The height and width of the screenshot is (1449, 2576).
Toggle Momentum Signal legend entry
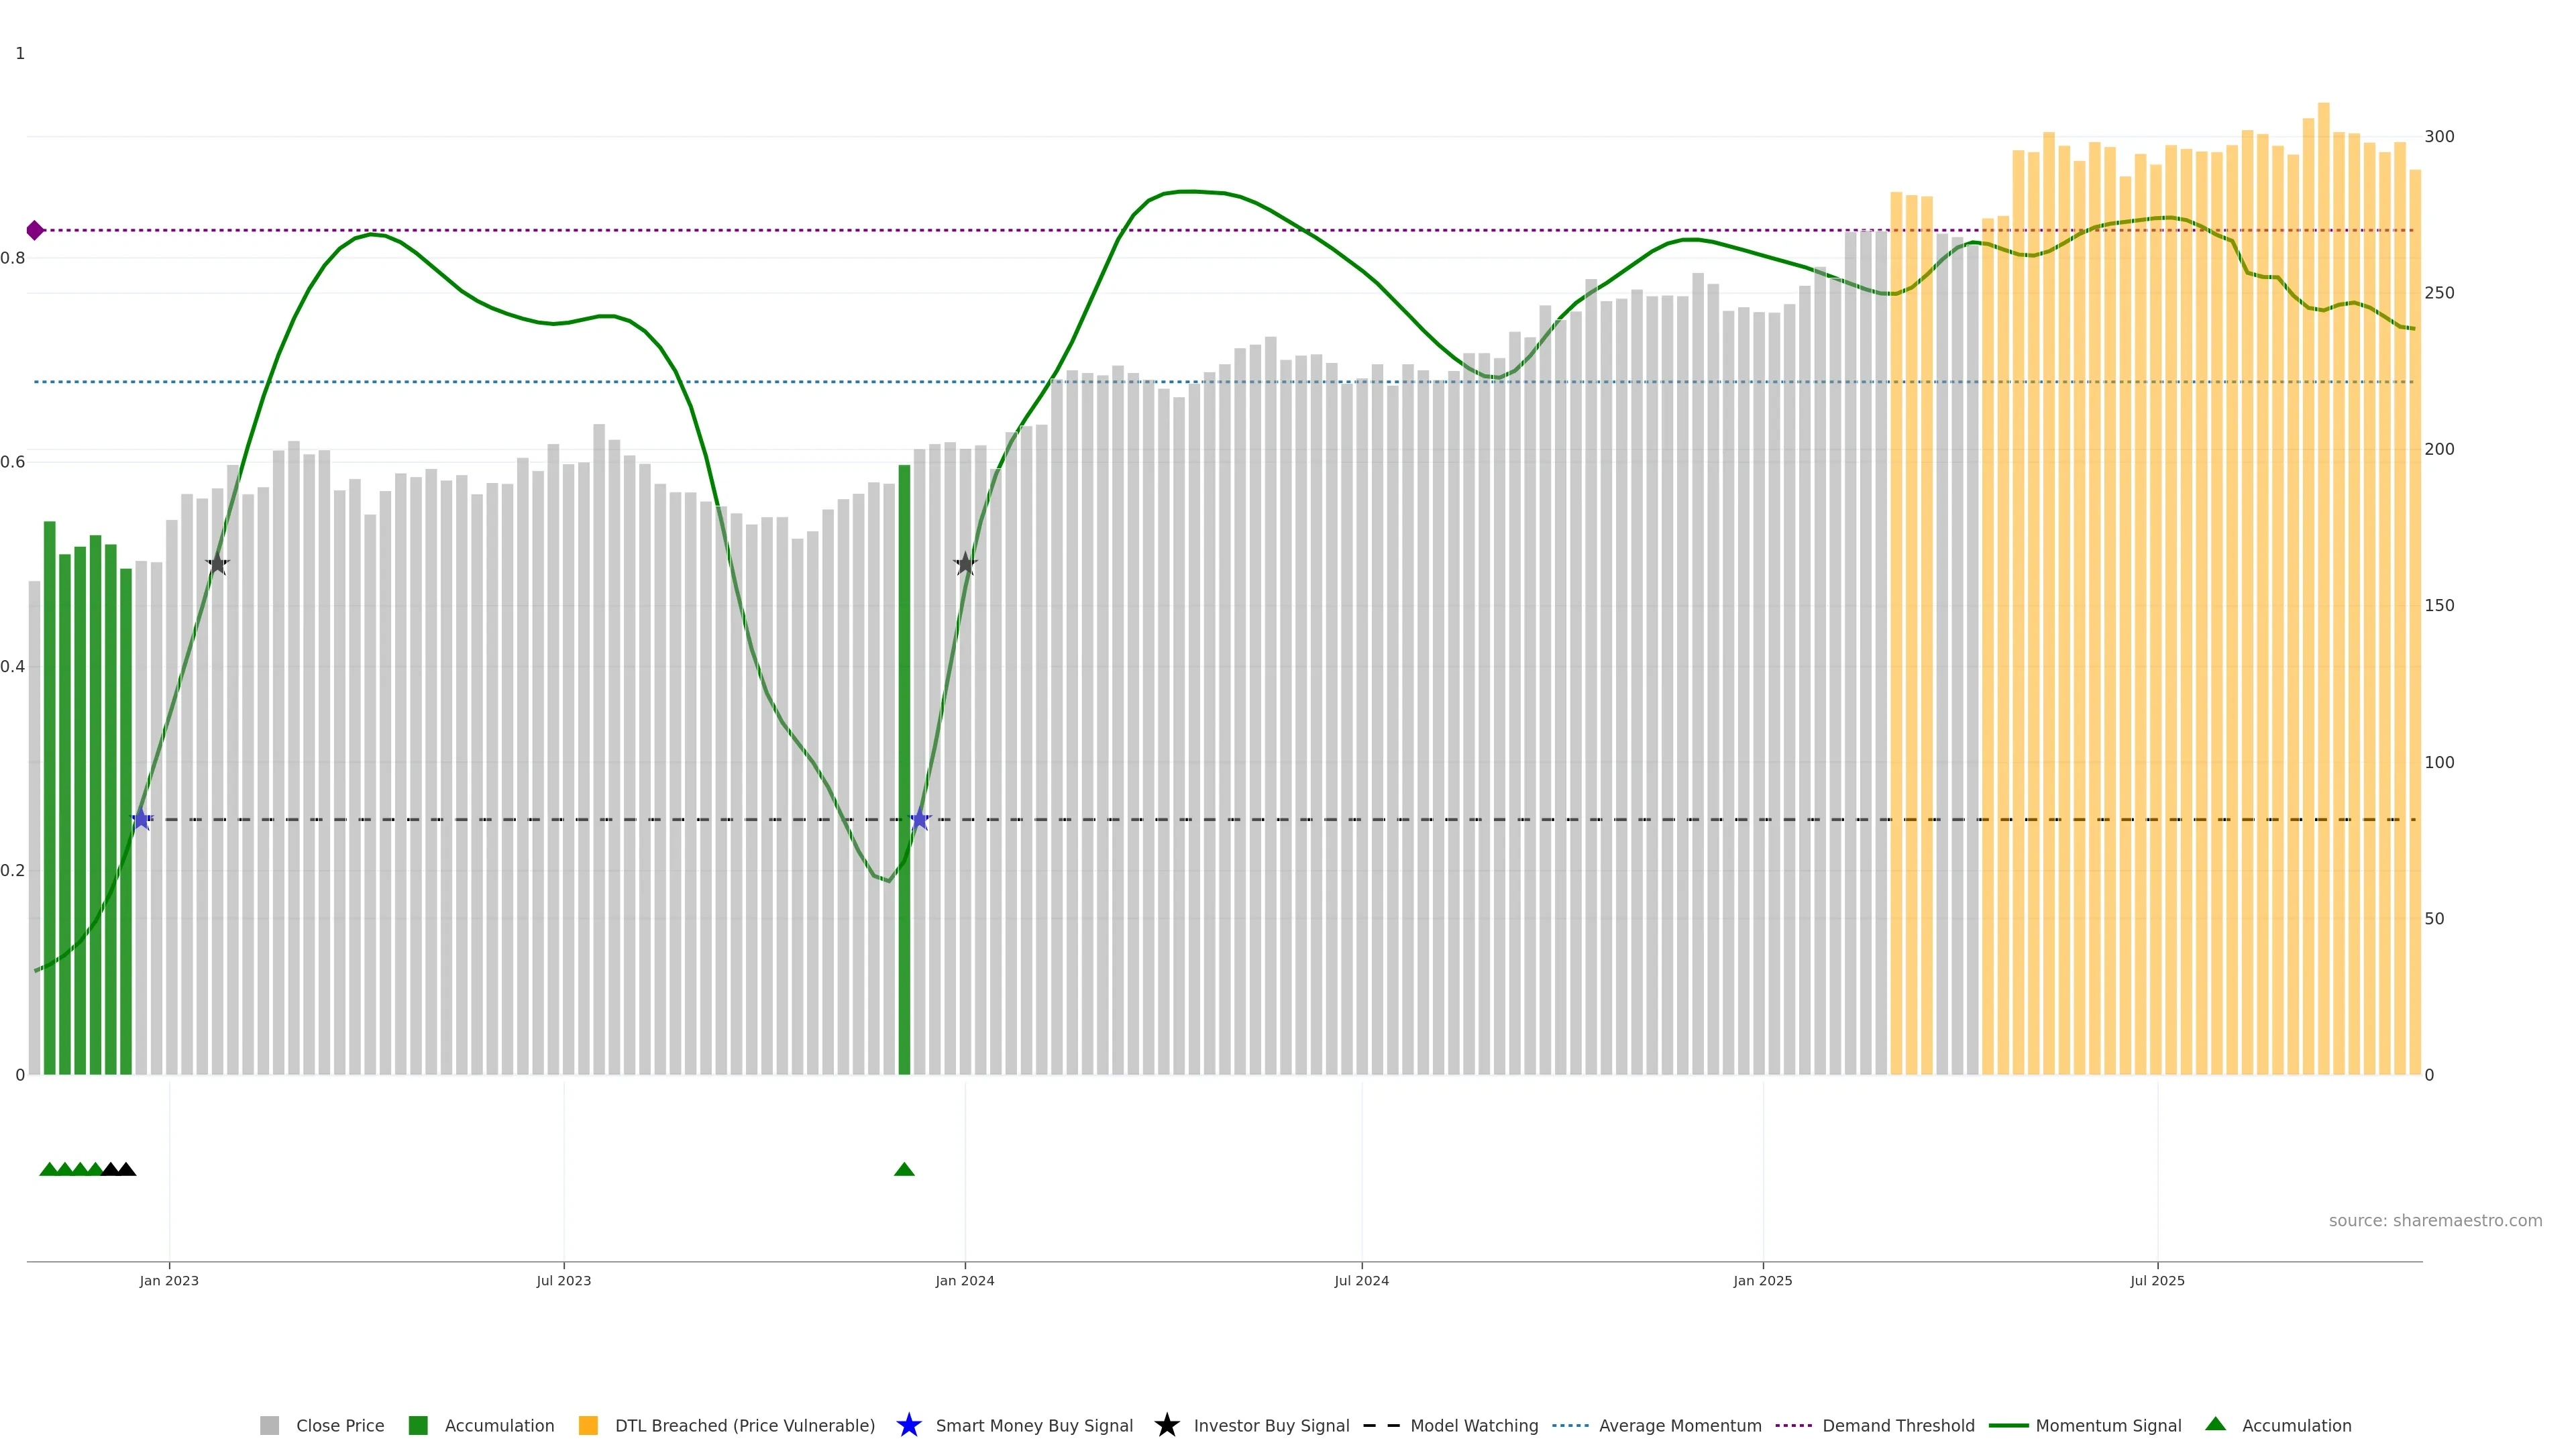pos(2107,1426)
